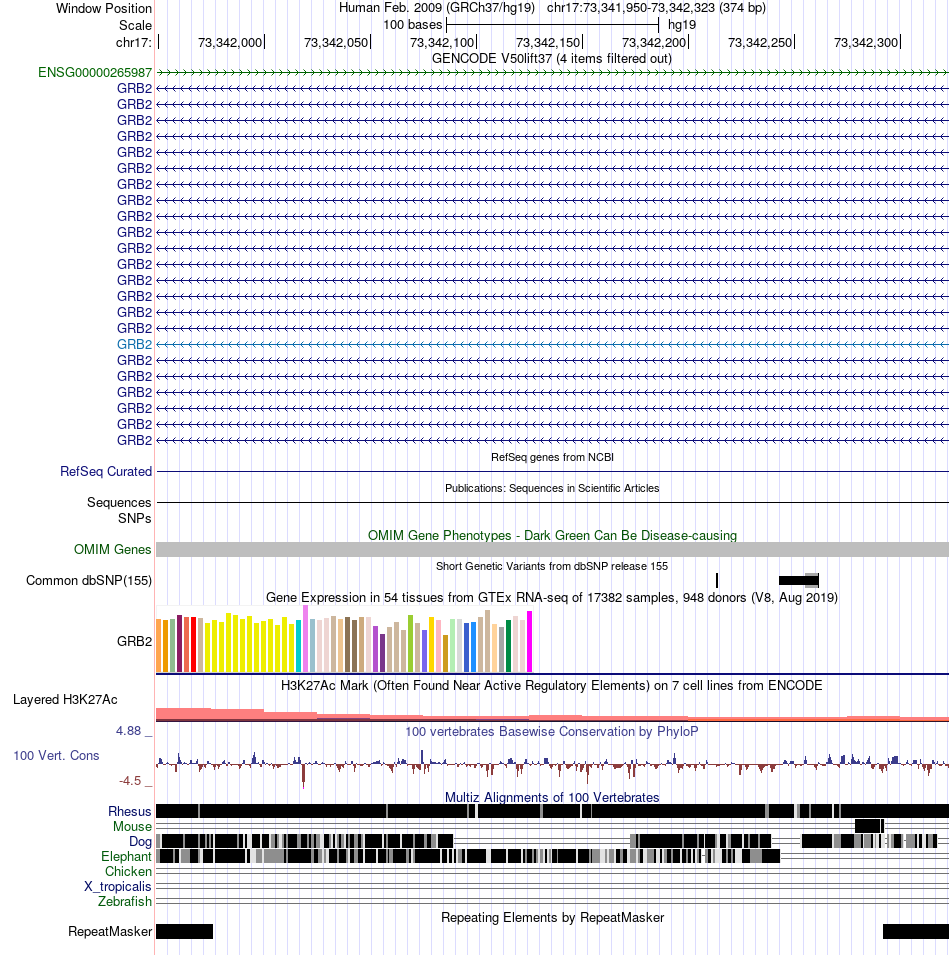Image resolution: width=950 pixels, height=955 pixels.
Task: Click the Sequences label of Publications track
Action: pyautogui.click(x=119, y=502)
